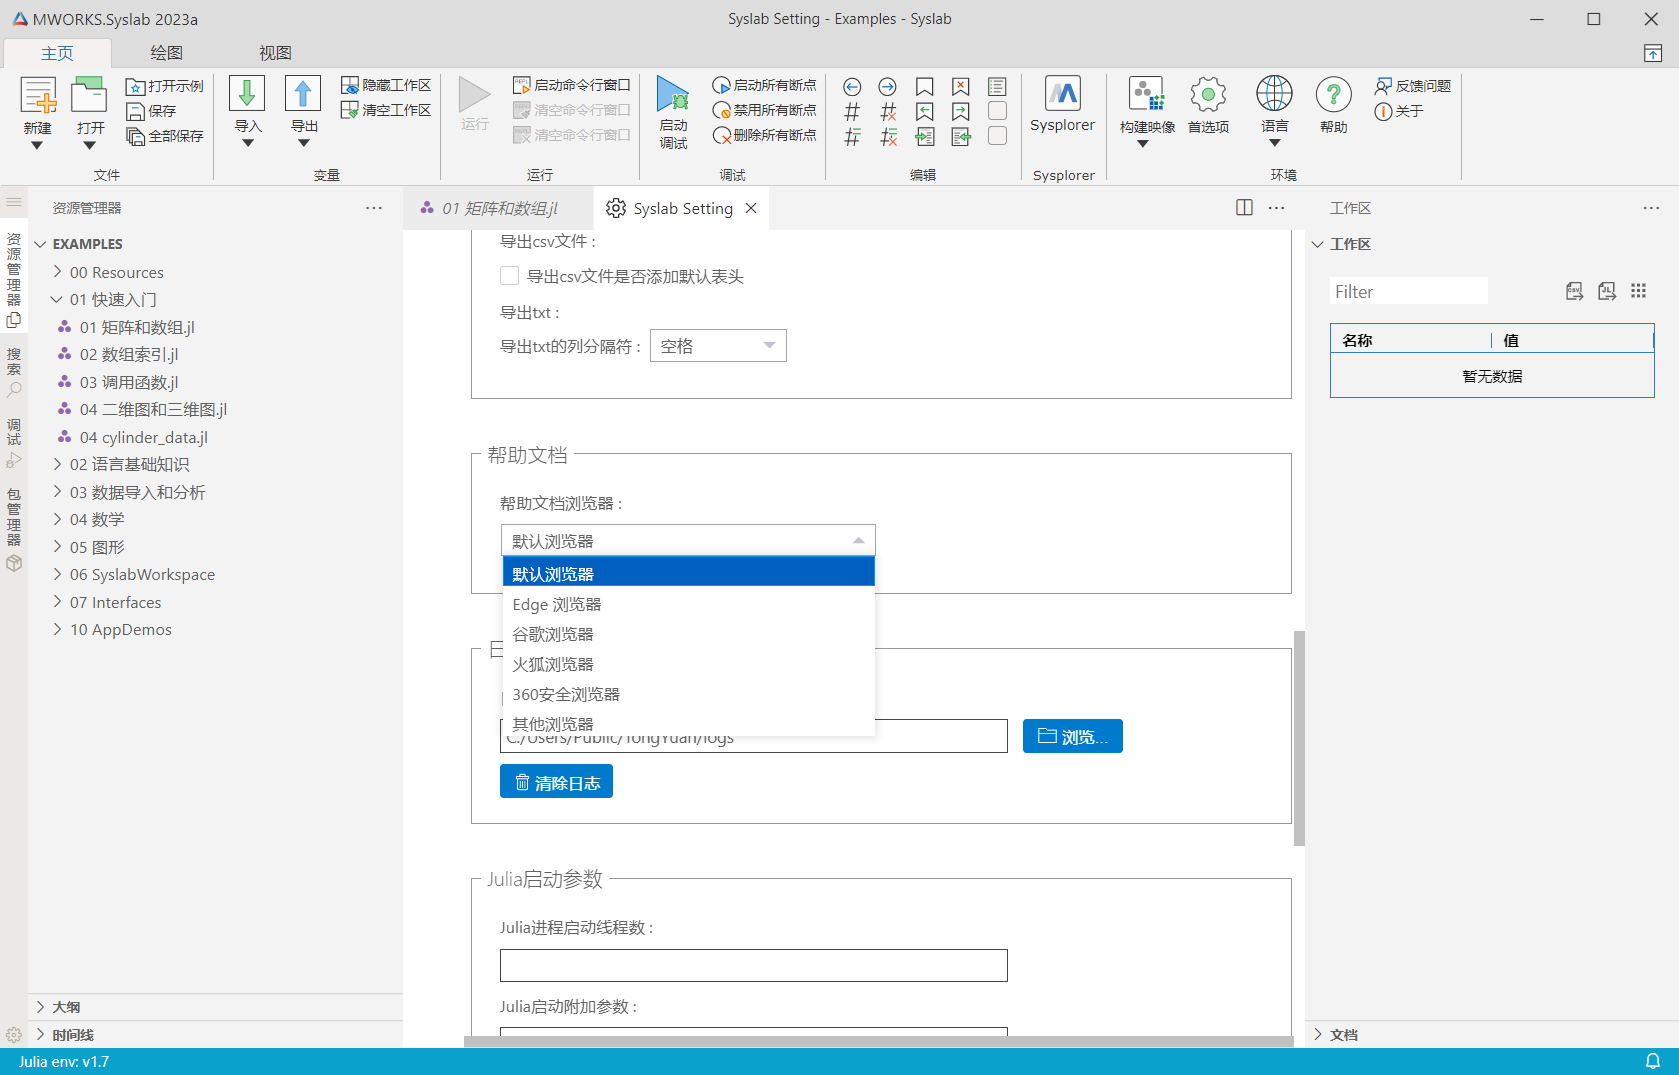Click the 导入 import variable icon

click(x=247, y=95)
